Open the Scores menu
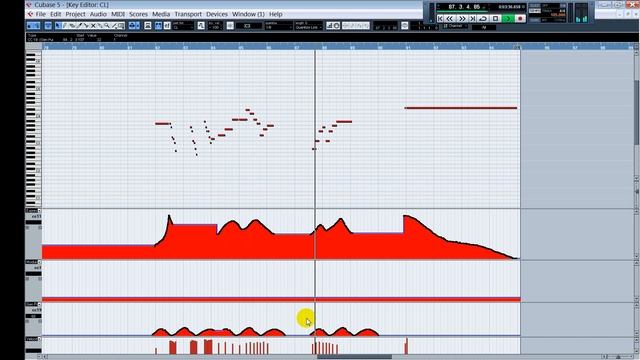The height and width of the screenshot is (360, 640). coord(138,14)
